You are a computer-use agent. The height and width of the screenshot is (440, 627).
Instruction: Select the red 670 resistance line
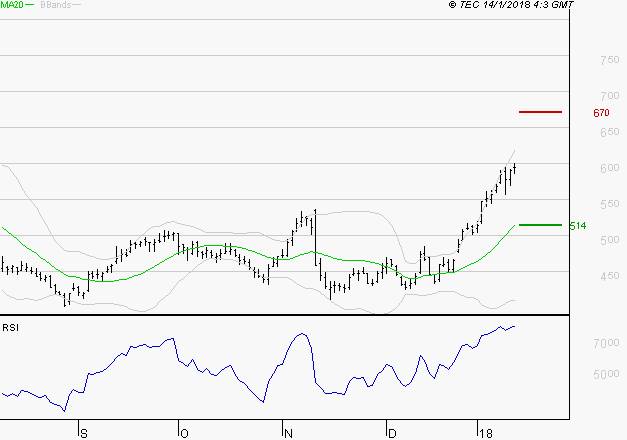[541, 112]
